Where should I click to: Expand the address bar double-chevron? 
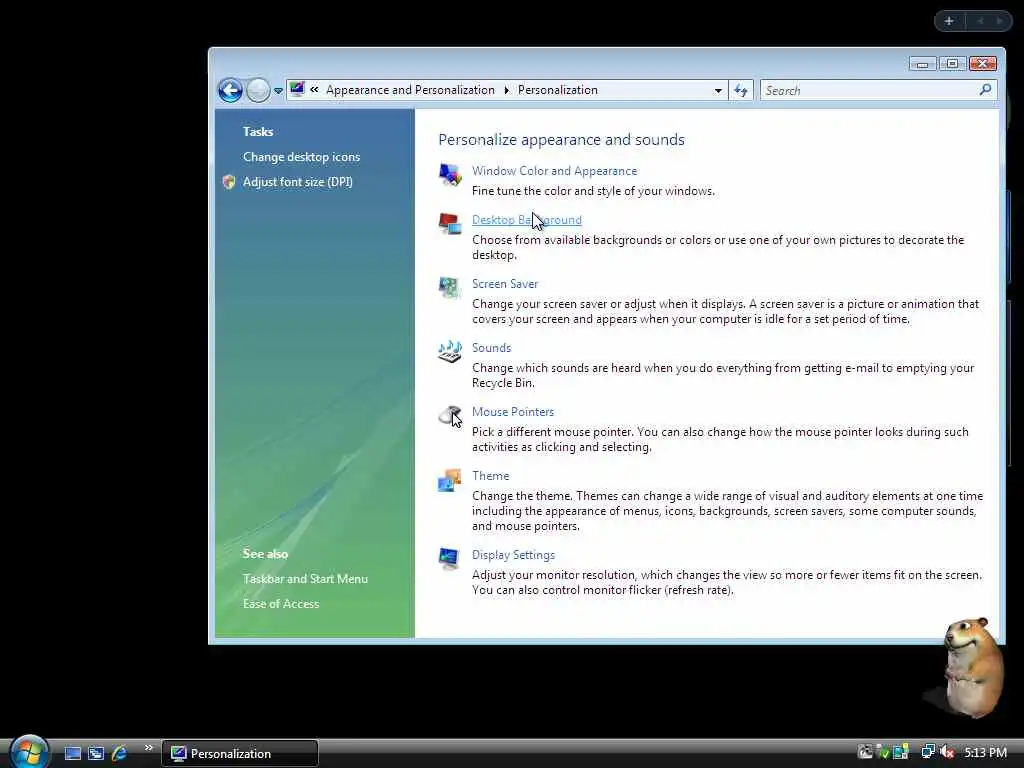pos(314,90)
